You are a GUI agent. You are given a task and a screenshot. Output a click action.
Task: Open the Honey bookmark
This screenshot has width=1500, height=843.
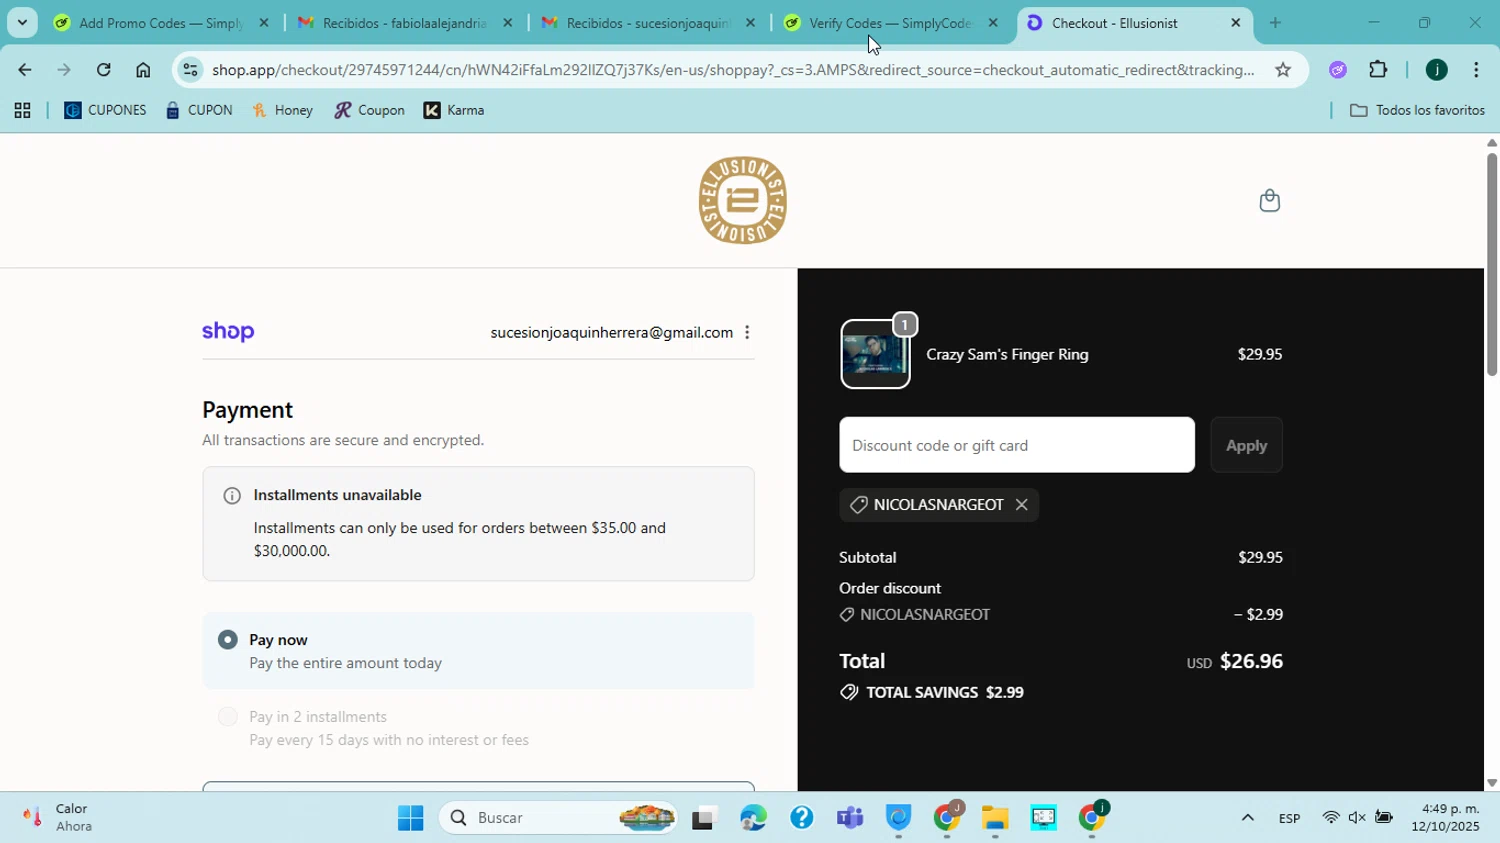click(283, 111)
